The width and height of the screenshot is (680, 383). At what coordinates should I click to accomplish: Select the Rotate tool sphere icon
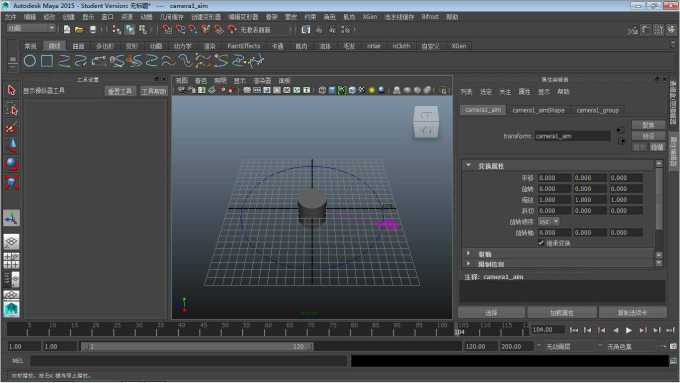coord(12,164)
